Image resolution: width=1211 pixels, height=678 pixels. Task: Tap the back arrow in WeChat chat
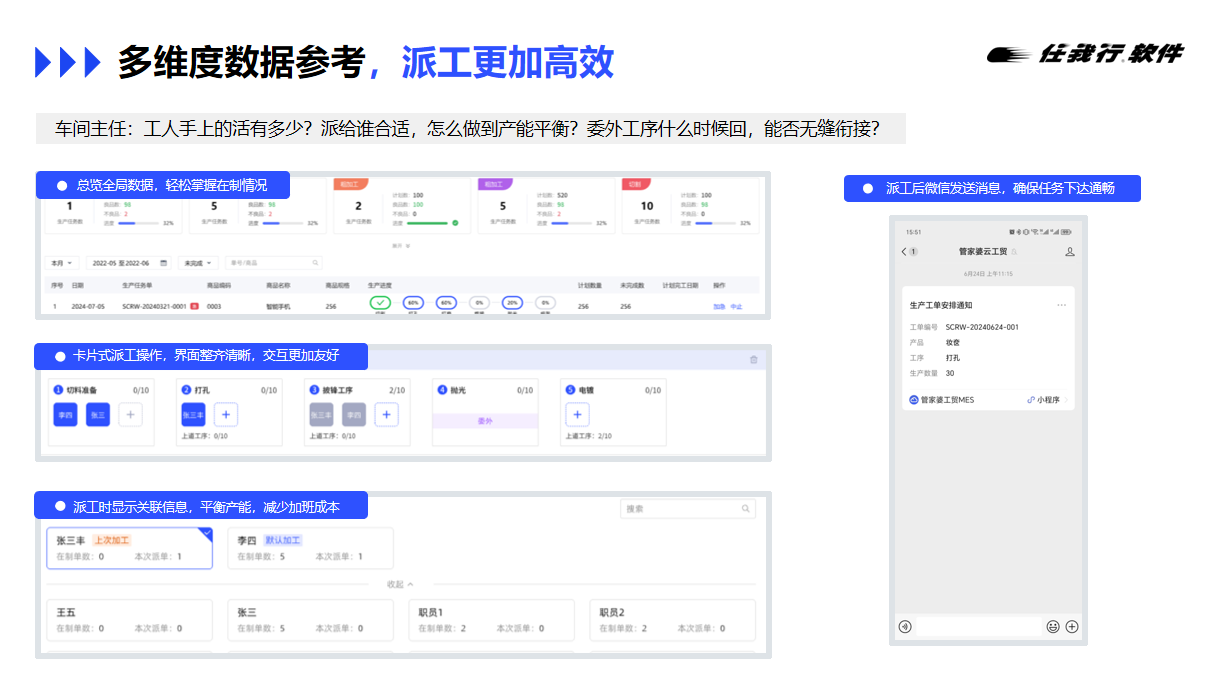coord(904,252)
